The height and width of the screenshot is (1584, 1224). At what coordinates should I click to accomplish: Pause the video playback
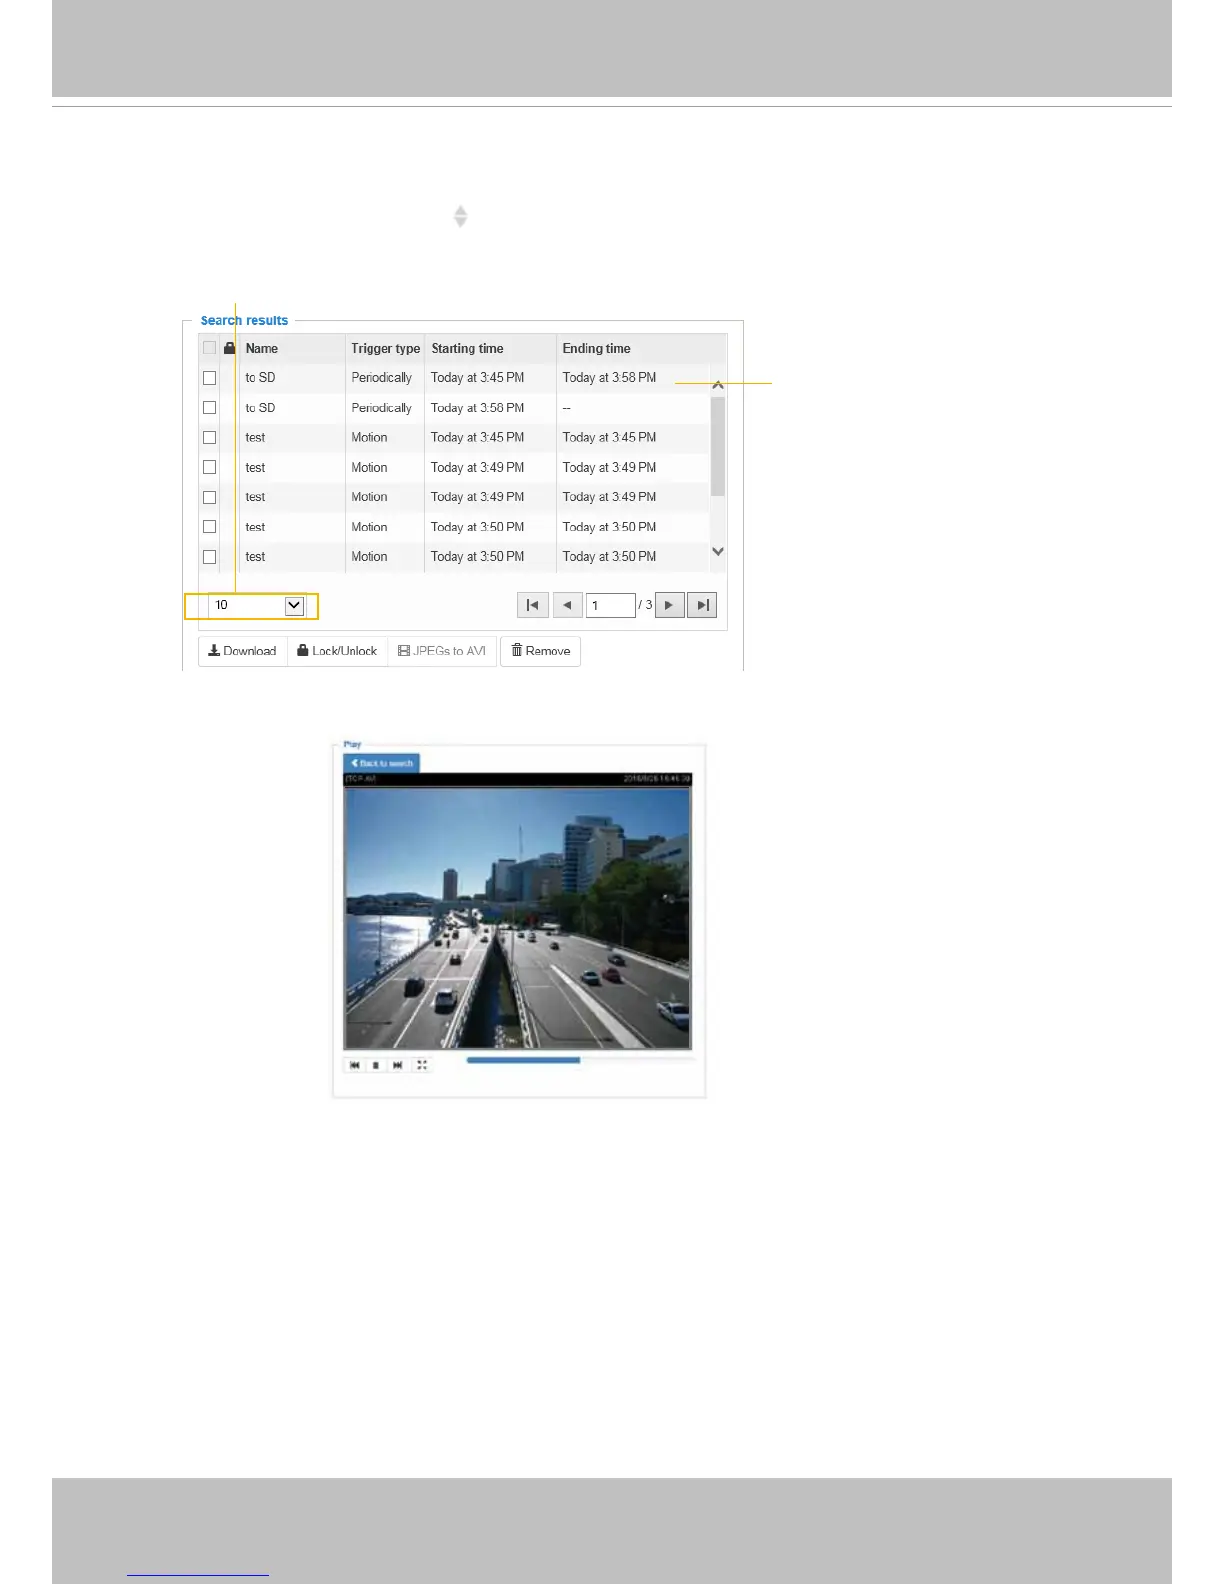tap(376, 1065)
